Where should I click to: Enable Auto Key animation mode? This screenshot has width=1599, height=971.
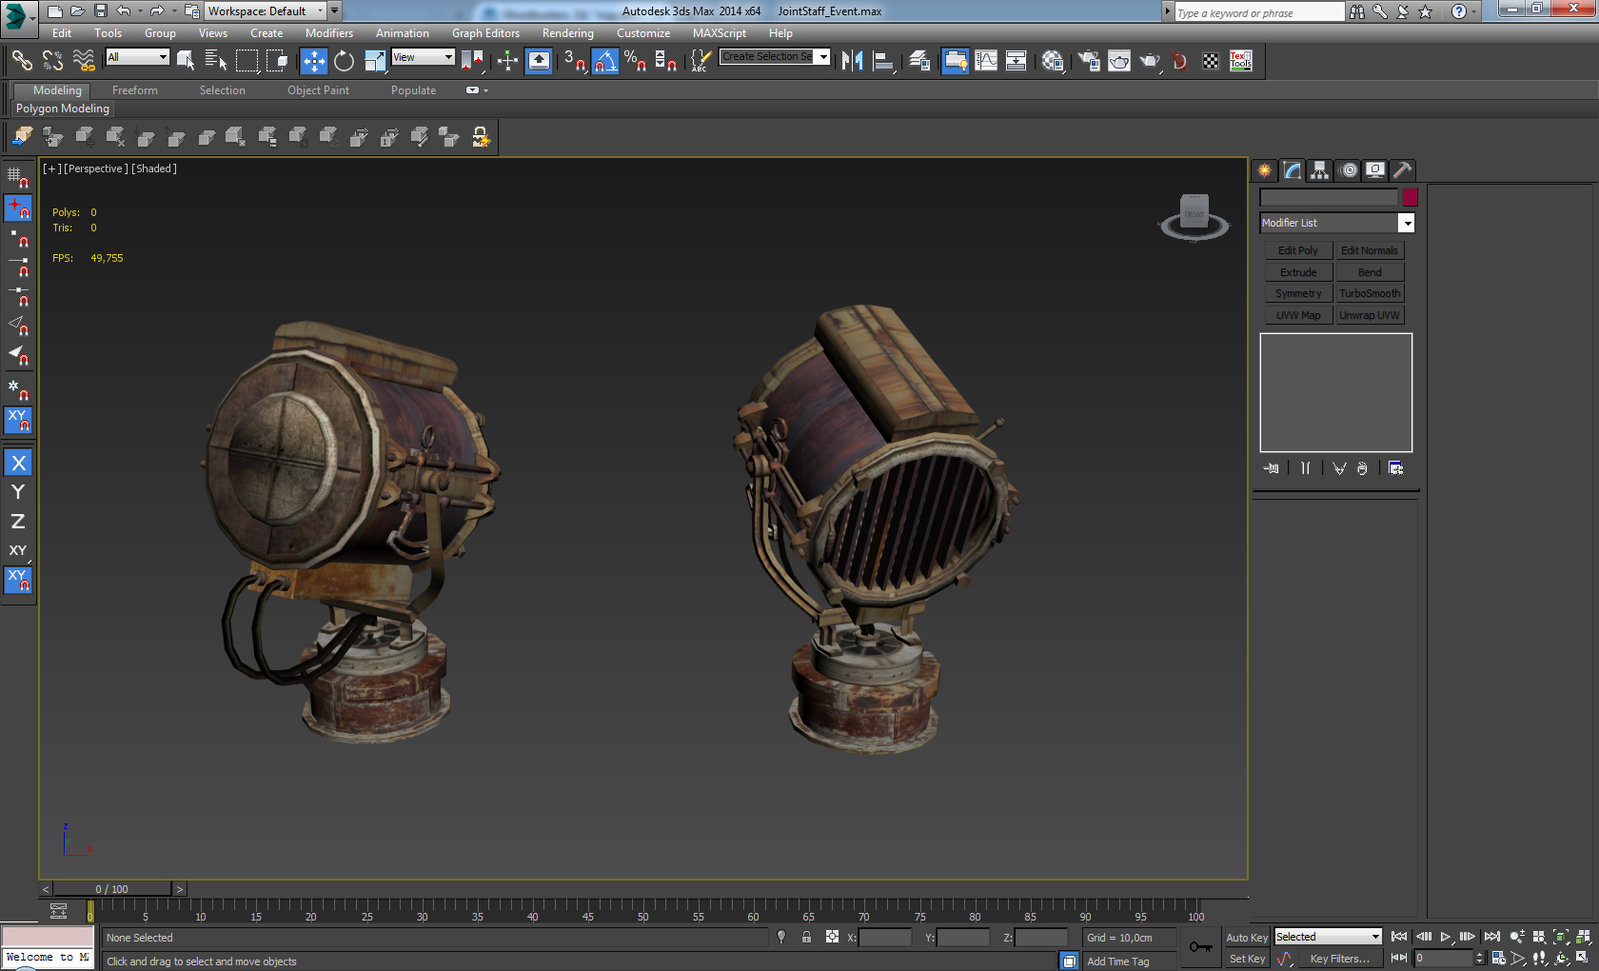pos(1246,937)
